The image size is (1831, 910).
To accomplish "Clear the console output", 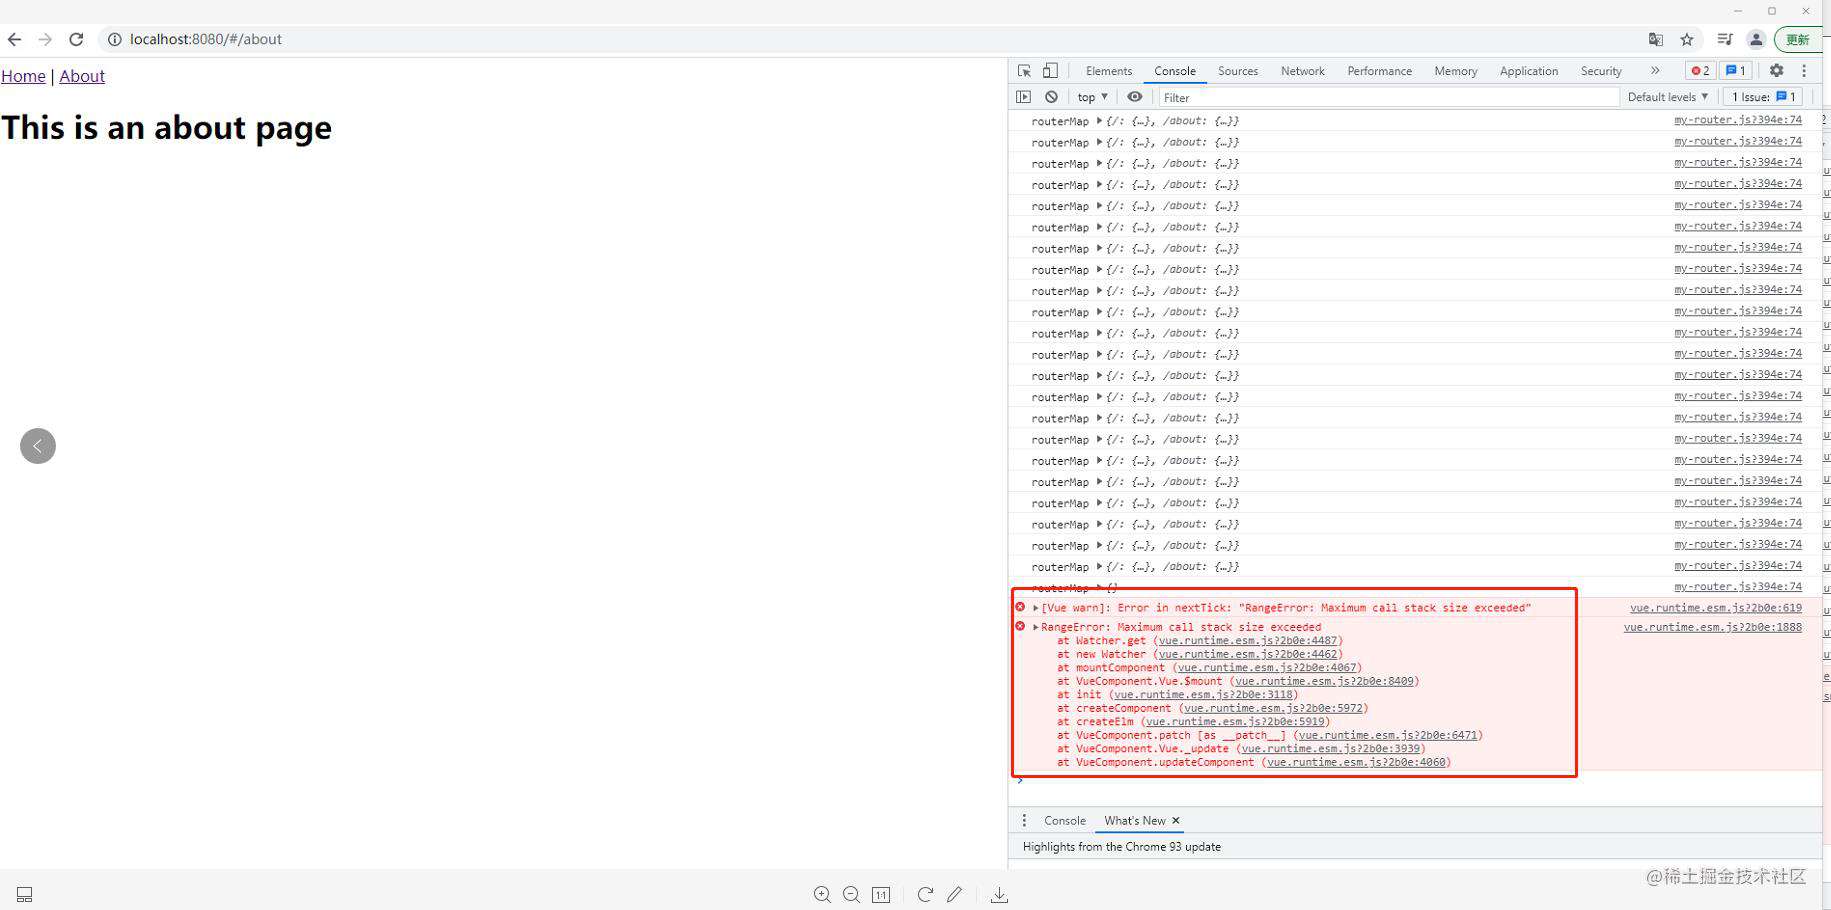I will point(1051,97).
